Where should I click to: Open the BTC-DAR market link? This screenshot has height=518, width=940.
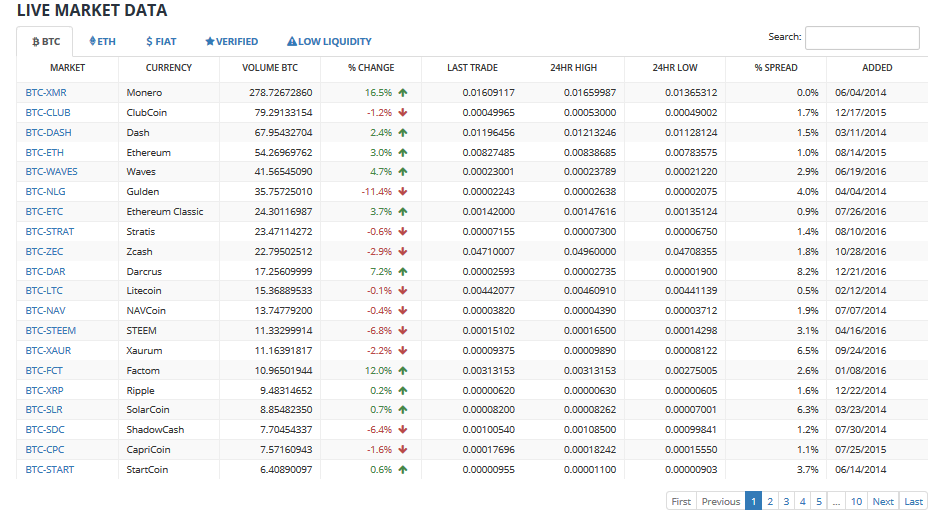(46, 271)
